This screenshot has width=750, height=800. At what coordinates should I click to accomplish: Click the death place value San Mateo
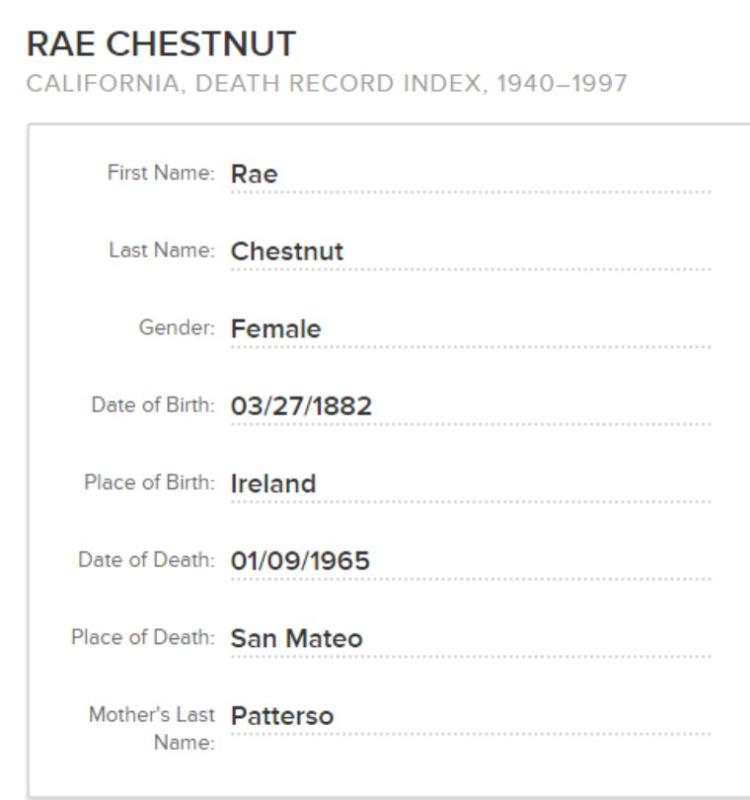(x=296, y=638)
